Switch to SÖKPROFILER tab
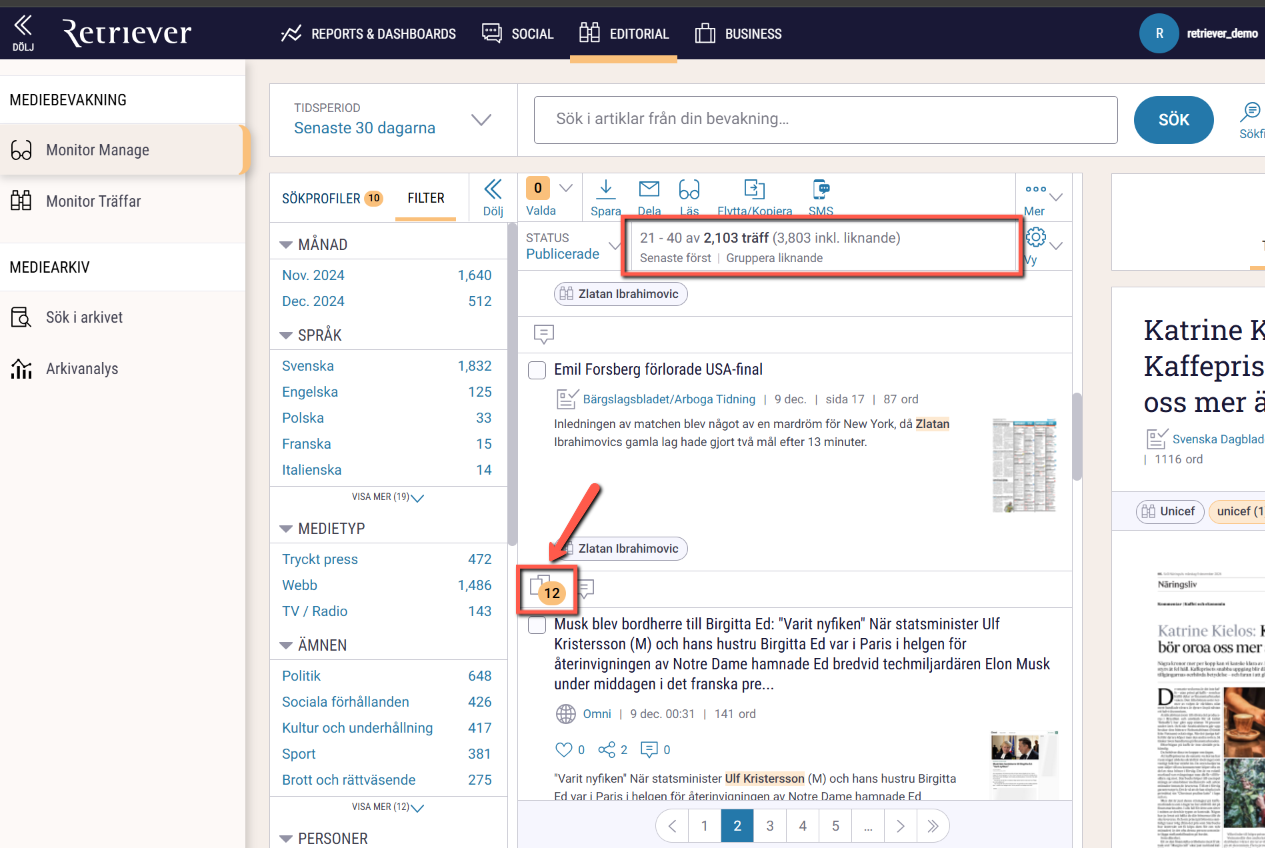The width and height of the screenshot is (1265, 848). tap(332, 198)
